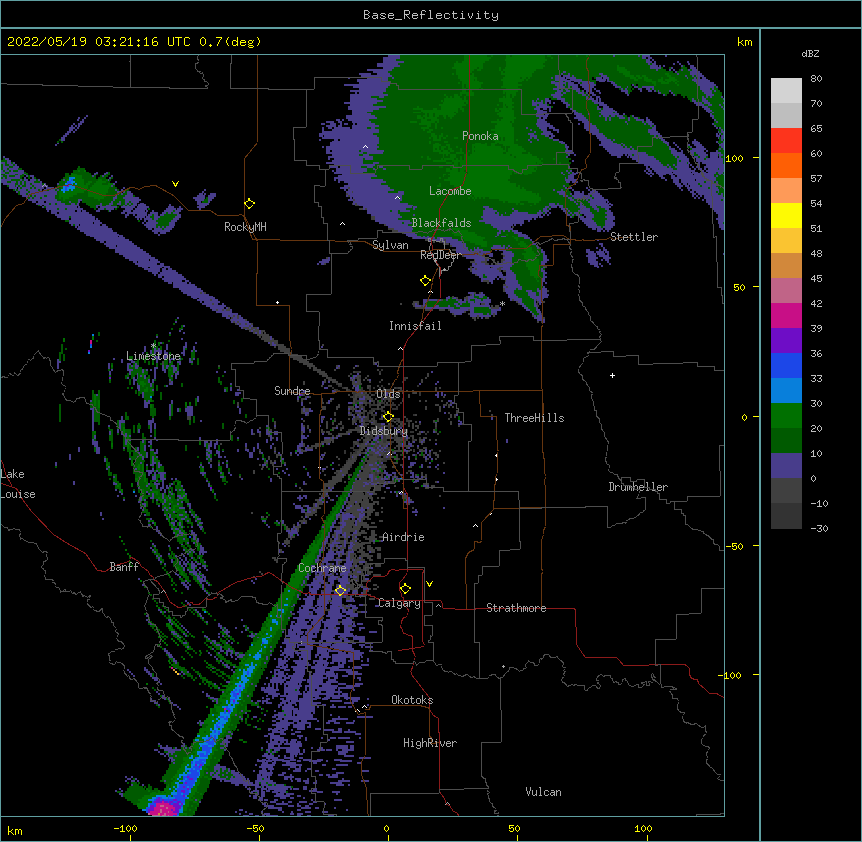The image size is (862, 842).
Task: Click the Base_Reflectivity title text
Action: [430, 15]
